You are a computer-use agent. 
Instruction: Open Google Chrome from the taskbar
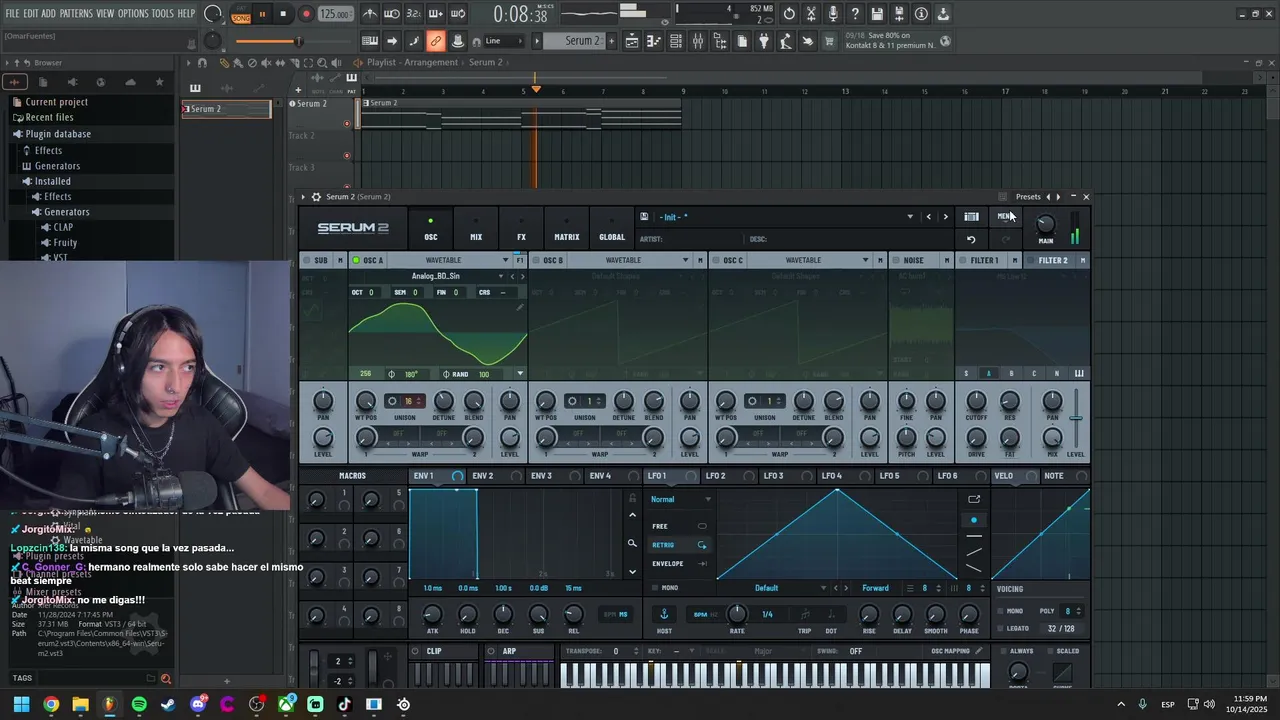pos(51,704)
